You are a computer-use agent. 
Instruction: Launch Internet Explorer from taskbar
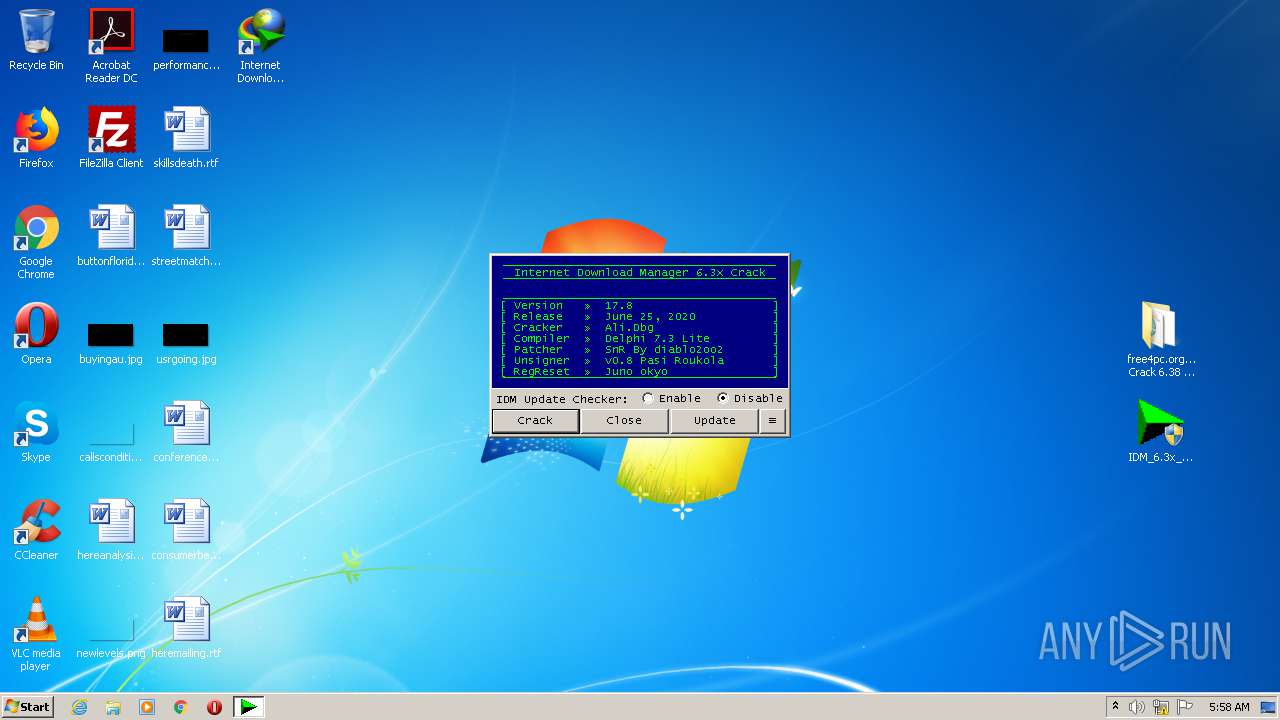pyautogui.click(x=79, y=707)
